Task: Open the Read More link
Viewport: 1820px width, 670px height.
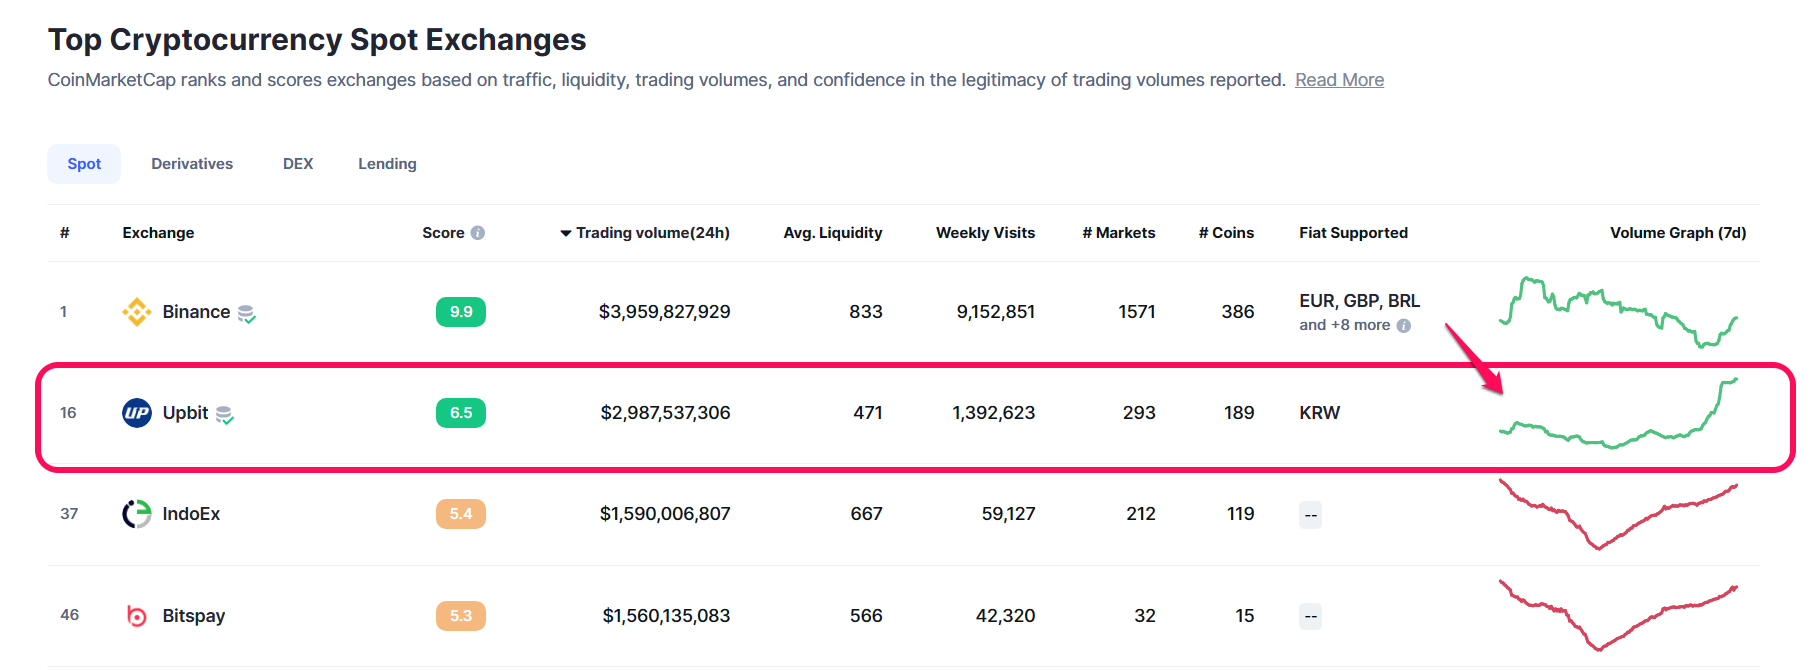Action: pos(1339,80)
